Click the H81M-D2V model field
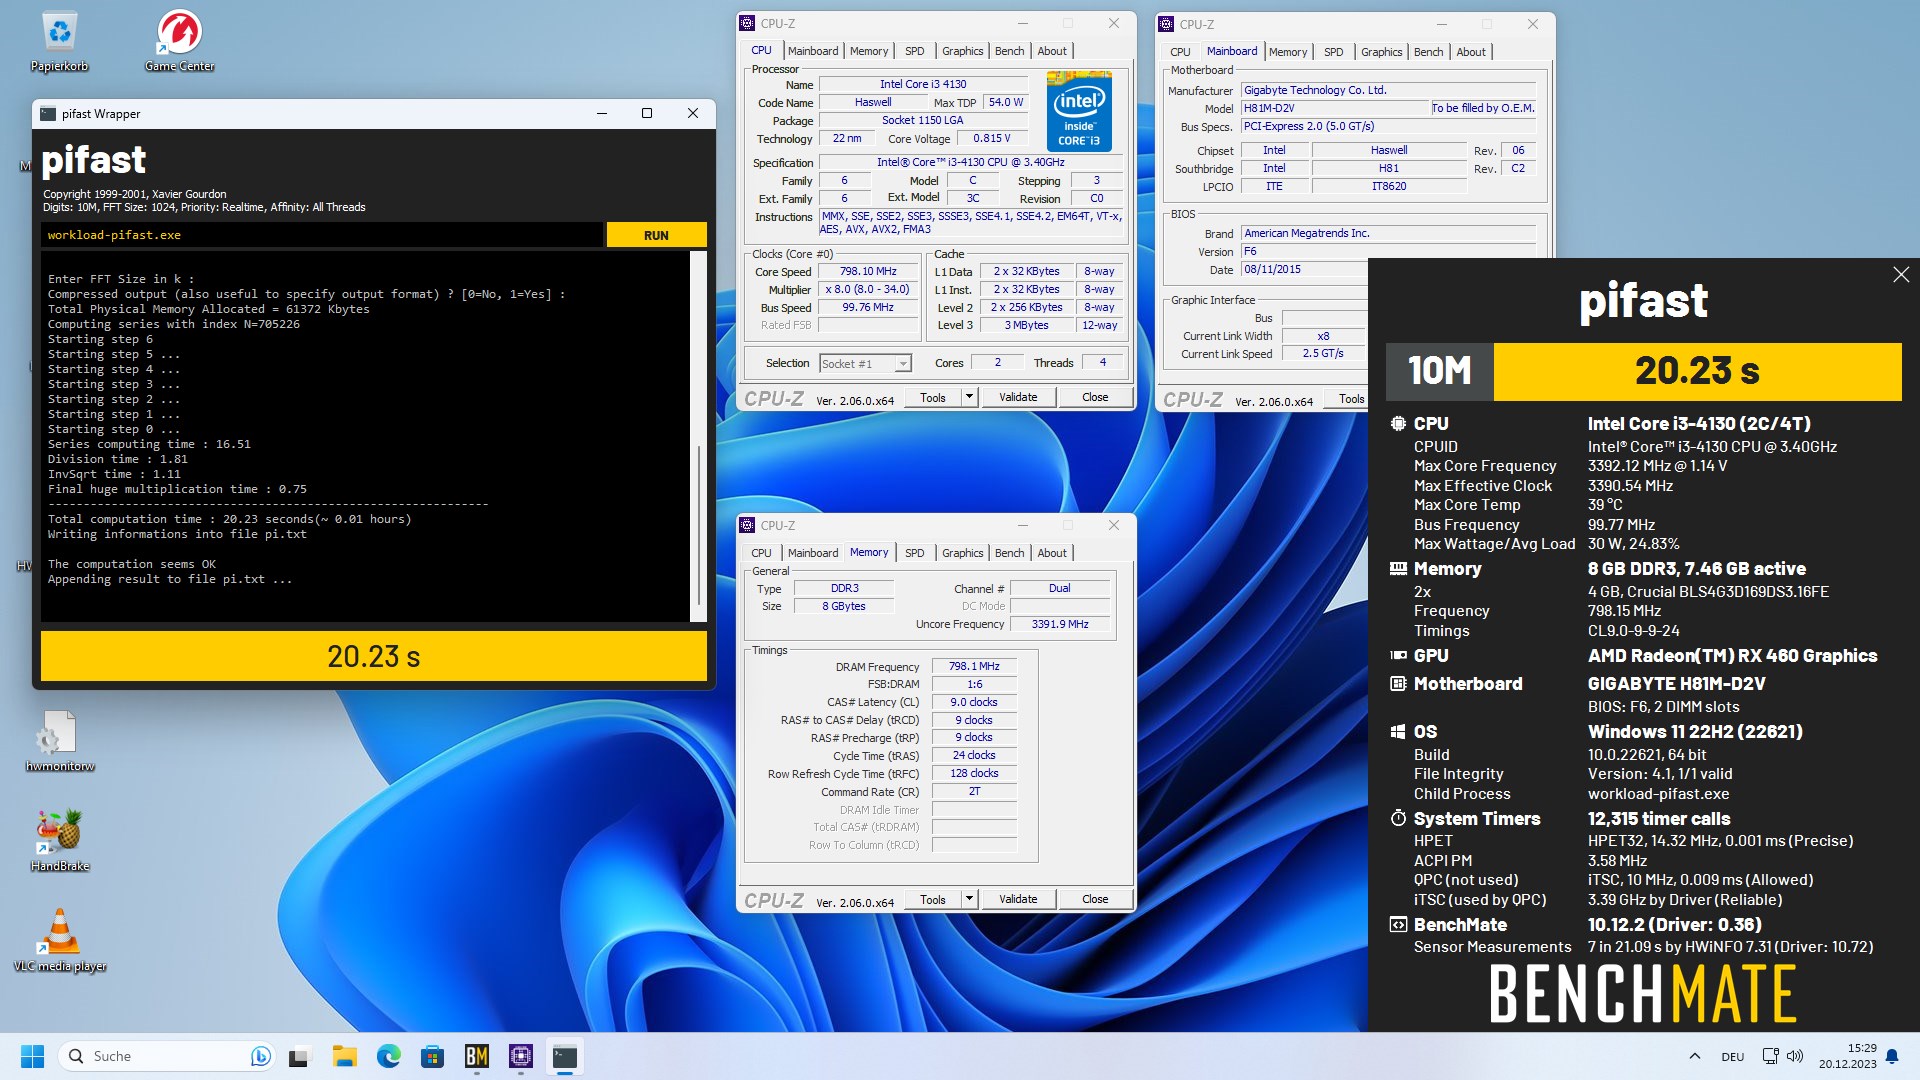1920x1080 pixels. coord(1333,108)
